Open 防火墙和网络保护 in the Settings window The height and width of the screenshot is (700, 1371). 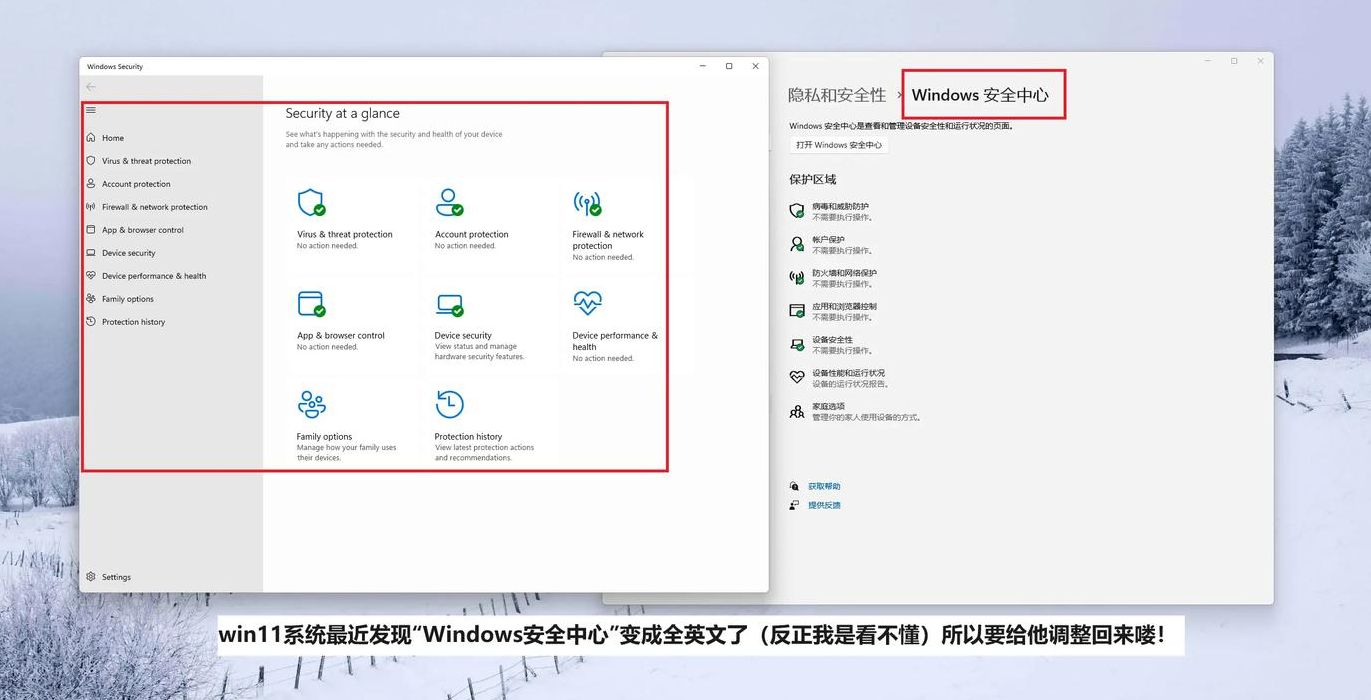pos(844,273)
